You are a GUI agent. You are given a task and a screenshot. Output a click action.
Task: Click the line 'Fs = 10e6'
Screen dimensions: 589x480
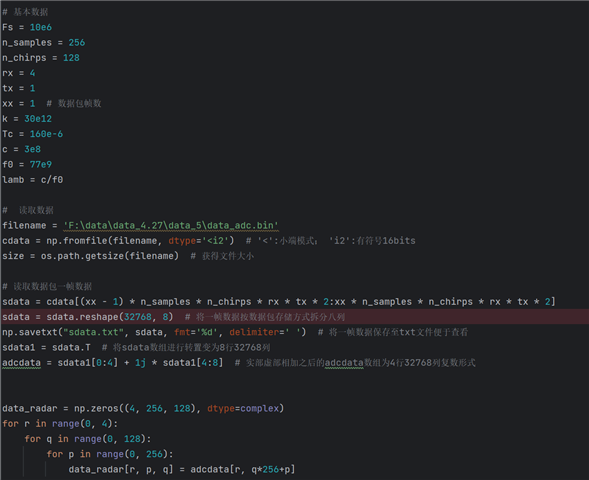27,27
